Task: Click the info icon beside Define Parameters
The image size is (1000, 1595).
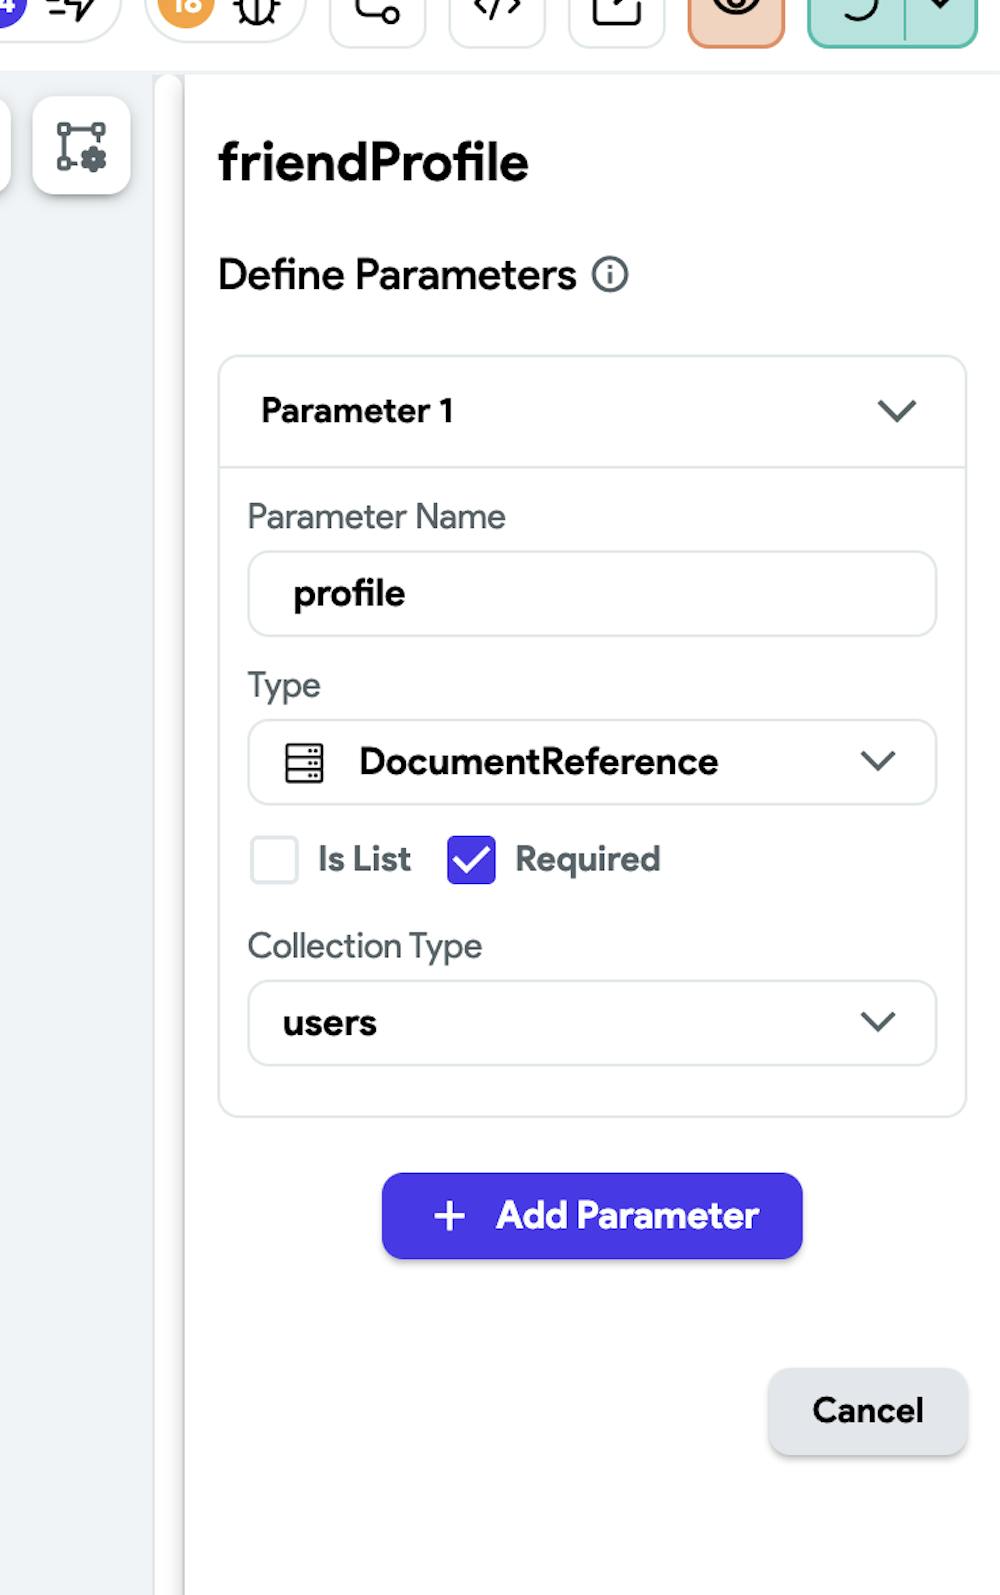Action: point(610,274)
